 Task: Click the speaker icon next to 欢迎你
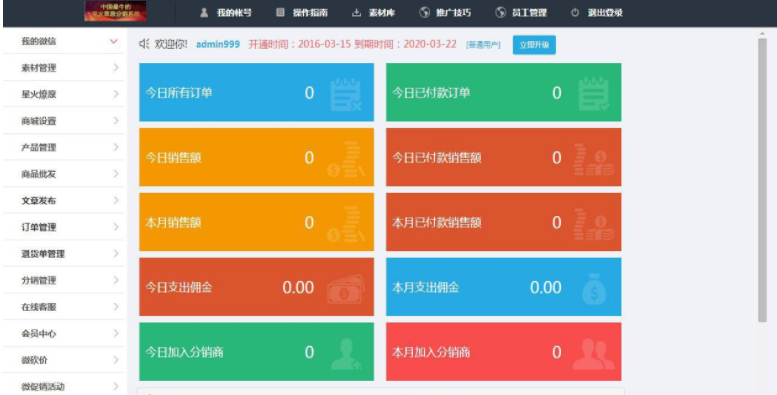(144, 44)
